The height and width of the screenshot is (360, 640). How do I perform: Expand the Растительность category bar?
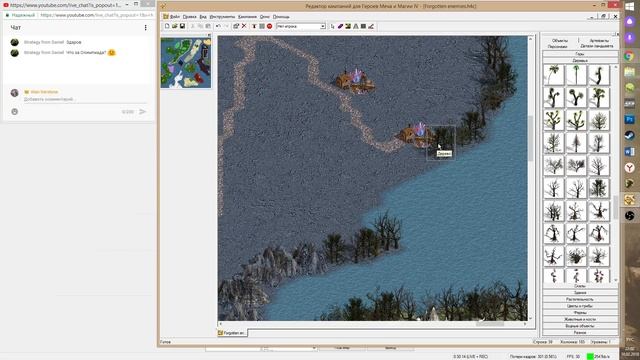580,299
